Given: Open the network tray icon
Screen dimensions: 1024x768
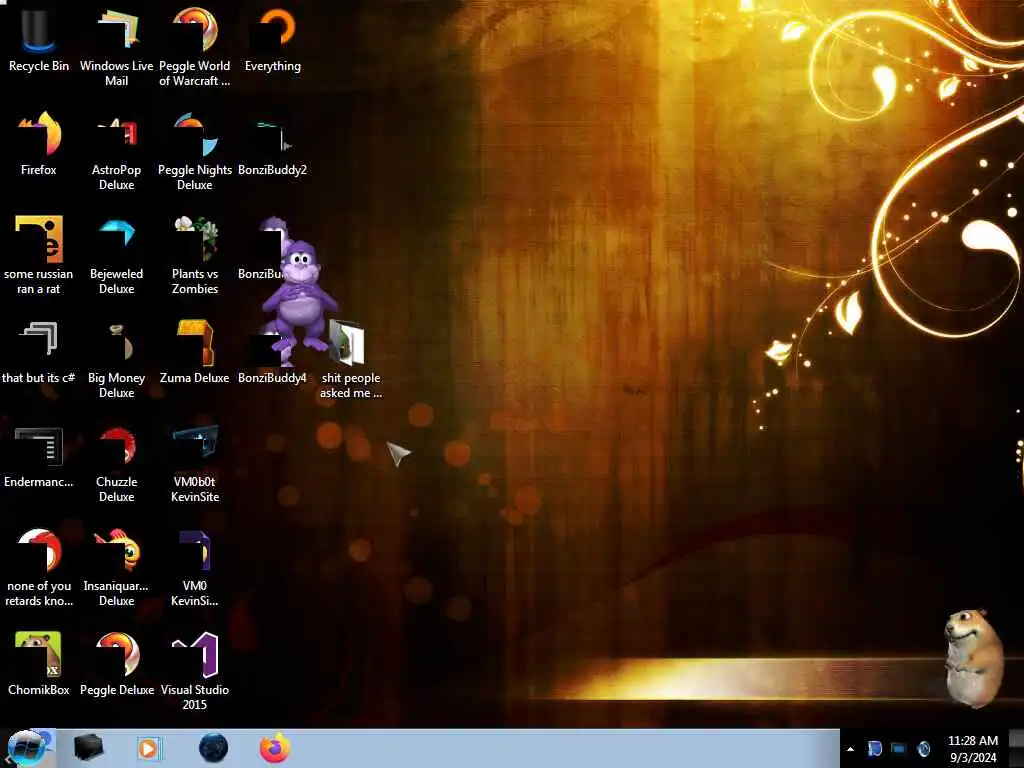Looking at the screenshot, I should click(899, 748).
